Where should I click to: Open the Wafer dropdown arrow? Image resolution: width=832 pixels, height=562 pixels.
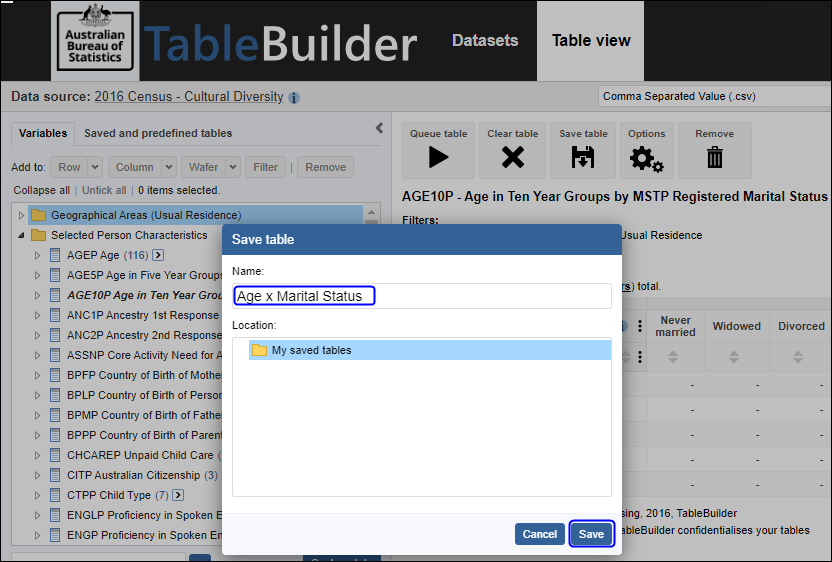tap(233, 167)
